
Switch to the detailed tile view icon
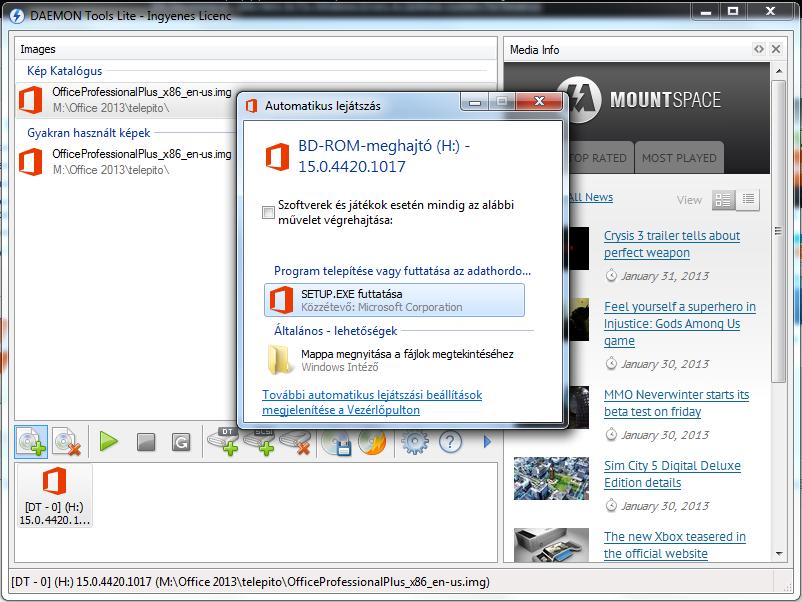(723, 200)
